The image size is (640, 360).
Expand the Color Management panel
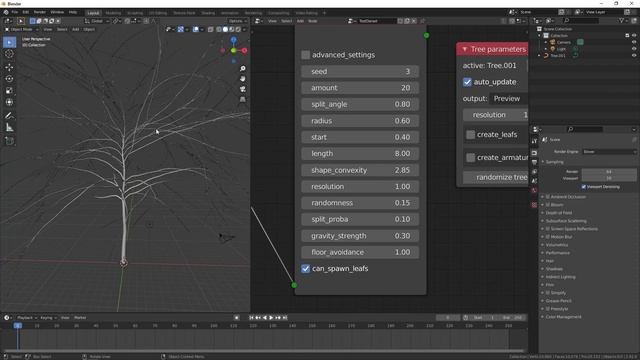(x=542, y=317)
